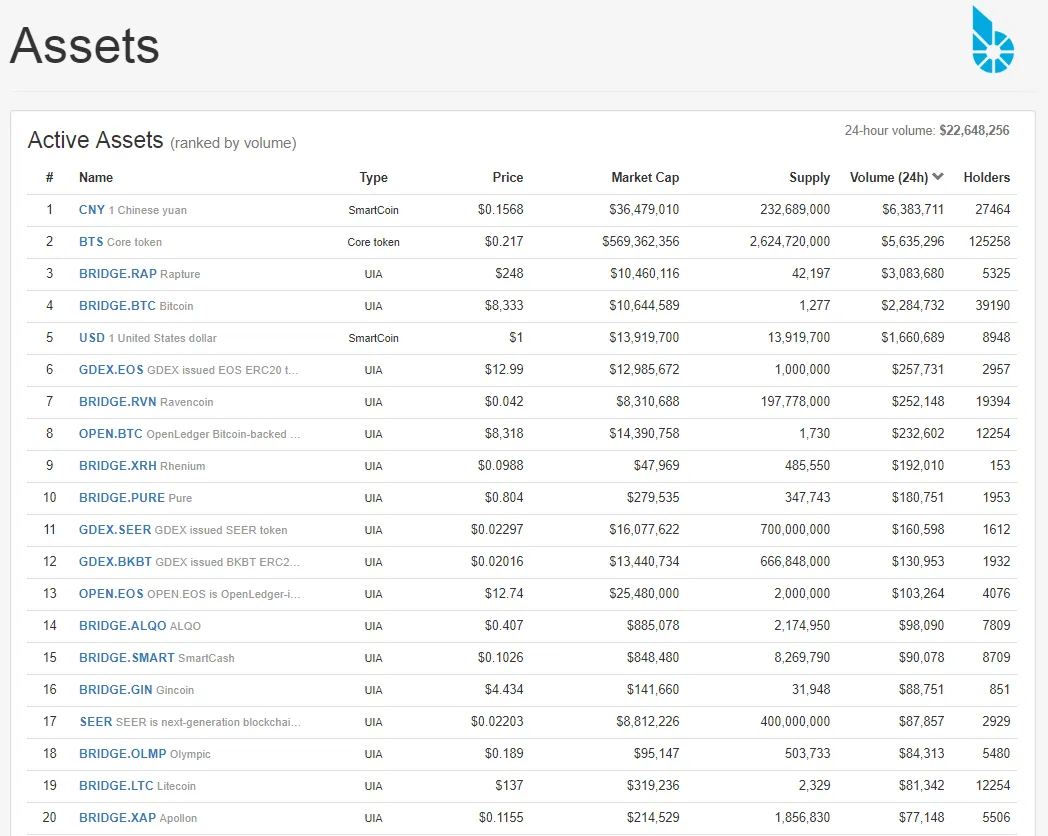The width and height of the screenshot is (1048, 836).
Task: Click CNY volume $6,383,711
Action: coord(913,210)
